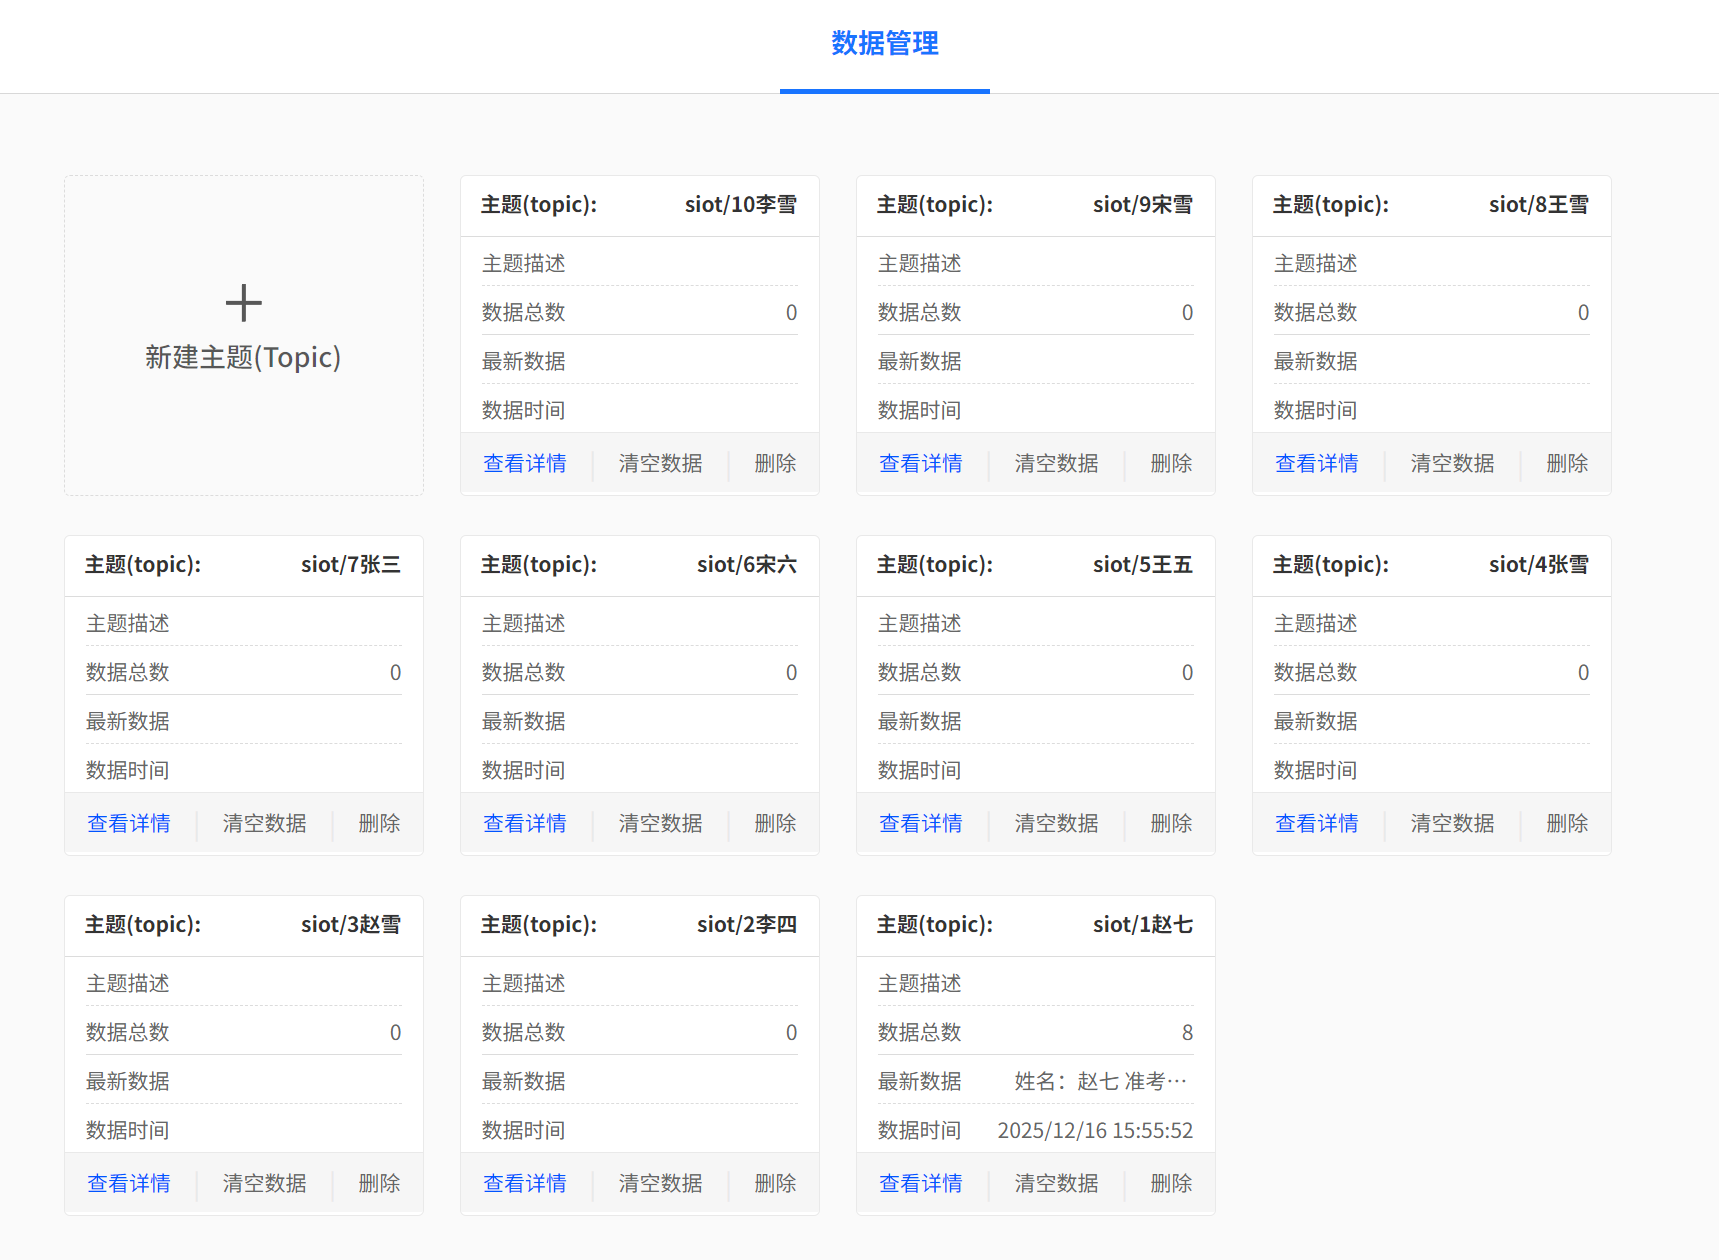清空数据 for siot/7张三 topic

264,823
